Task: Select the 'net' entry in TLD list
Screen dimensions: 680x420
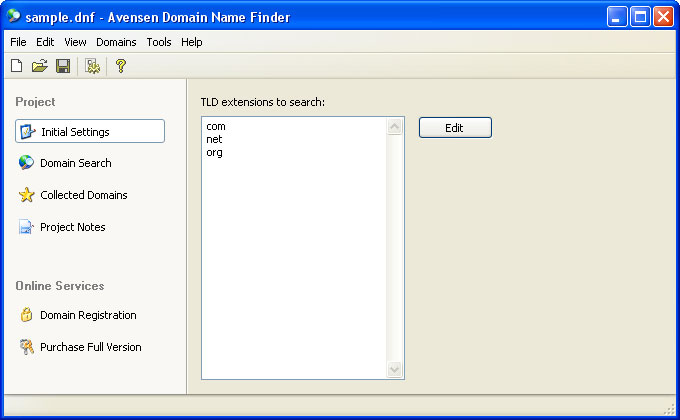Action: click(214, 140)
